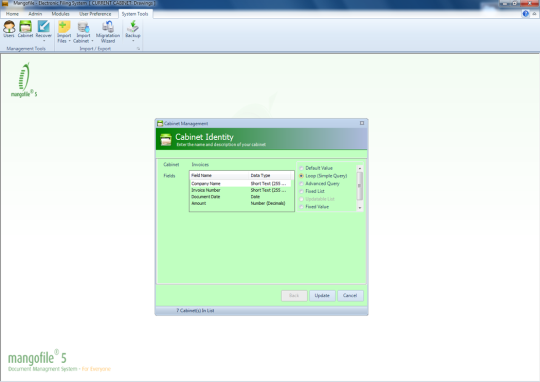
Task: Select the Invoice Number field row
Action: point(240,190)
